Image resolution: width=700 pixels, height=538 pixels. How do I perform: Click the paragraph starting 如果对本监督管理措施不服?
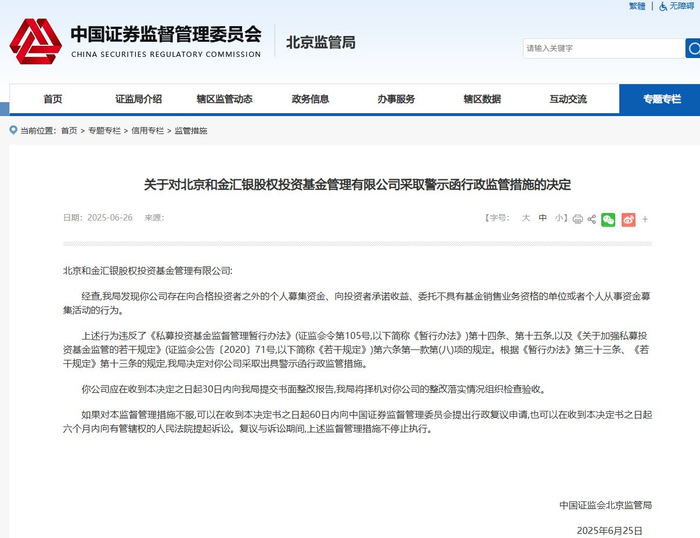357,422
